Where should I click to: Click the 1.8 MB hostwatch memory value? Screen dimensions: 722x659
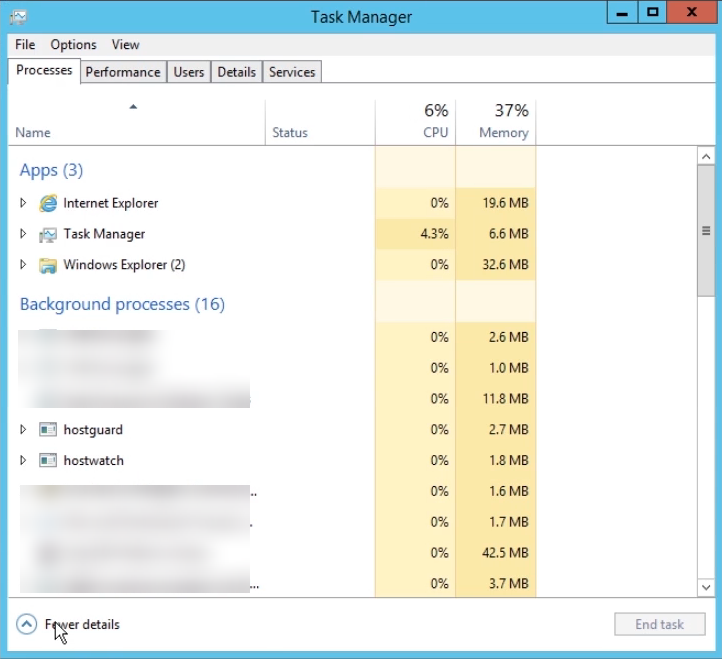point(509,461)
